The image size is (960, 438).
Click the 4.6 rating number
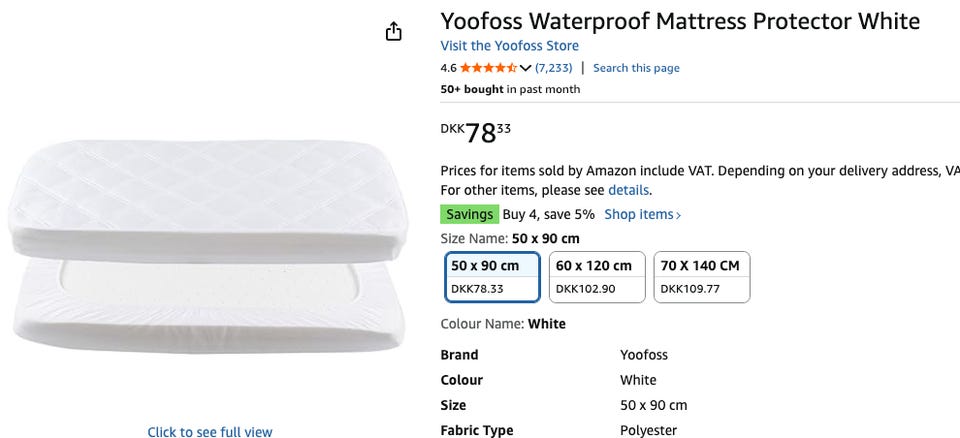tap(448, 68)
